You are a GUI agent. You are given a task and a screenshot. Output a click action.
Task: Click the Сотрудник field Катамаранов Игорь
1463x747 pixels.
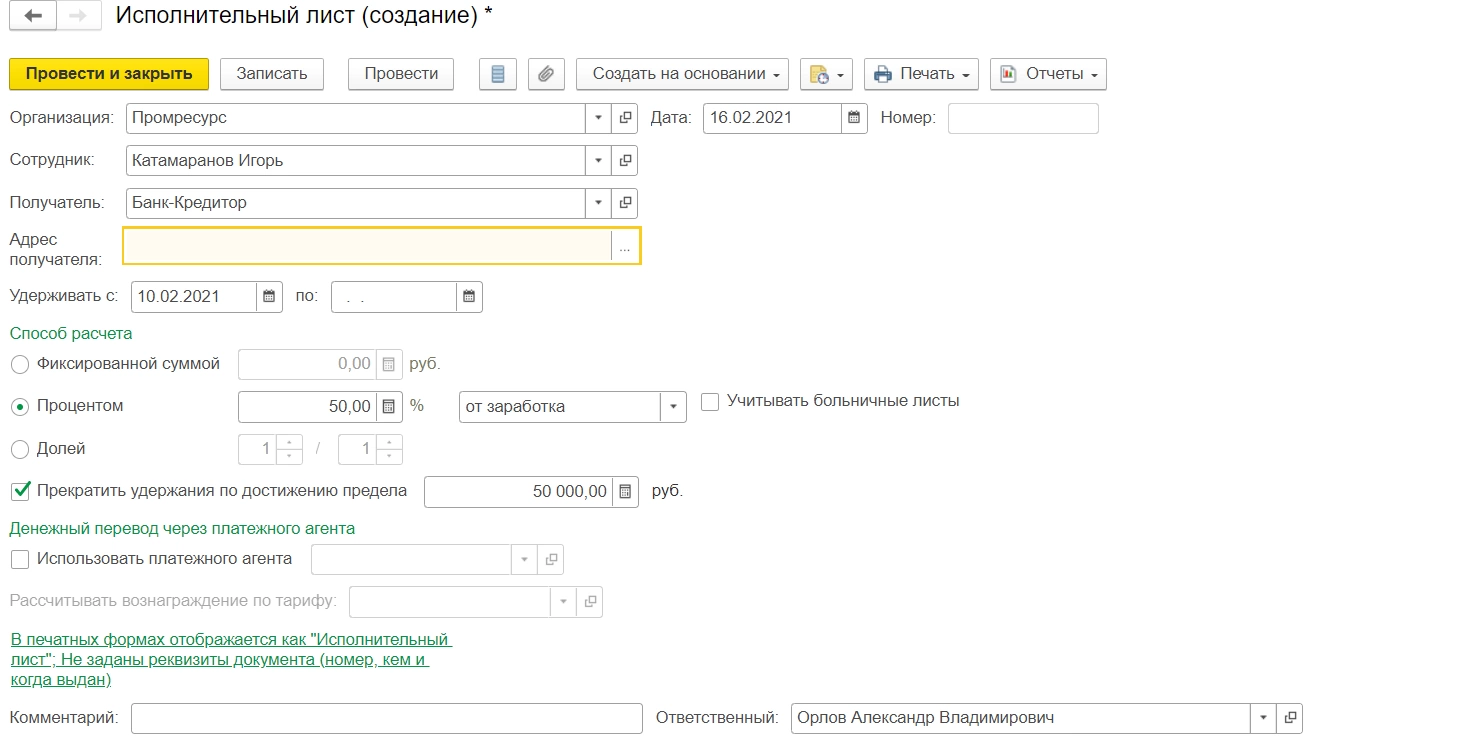coord(356,160)
